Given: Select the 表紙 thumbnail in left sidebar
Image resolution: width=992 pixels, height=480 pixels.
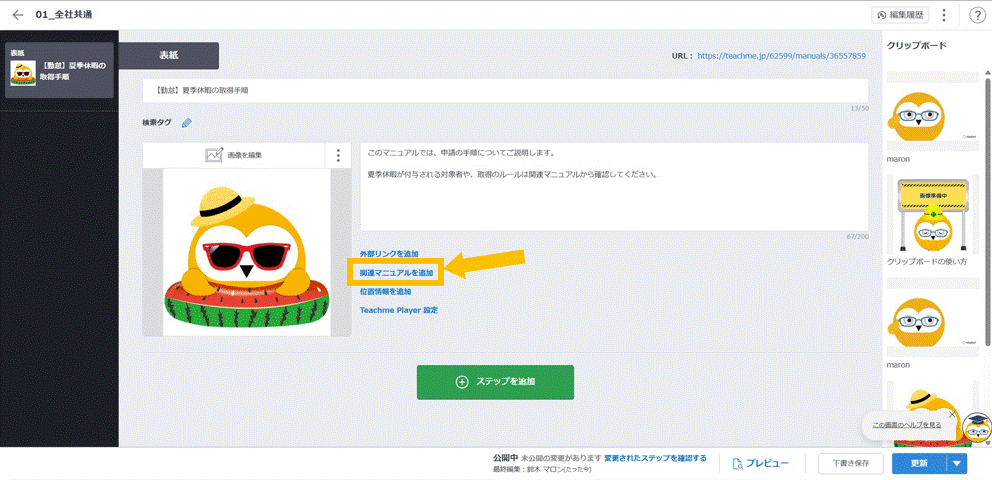Looking at the screenshot, I should pyautogui.click(x=59, y=70).
